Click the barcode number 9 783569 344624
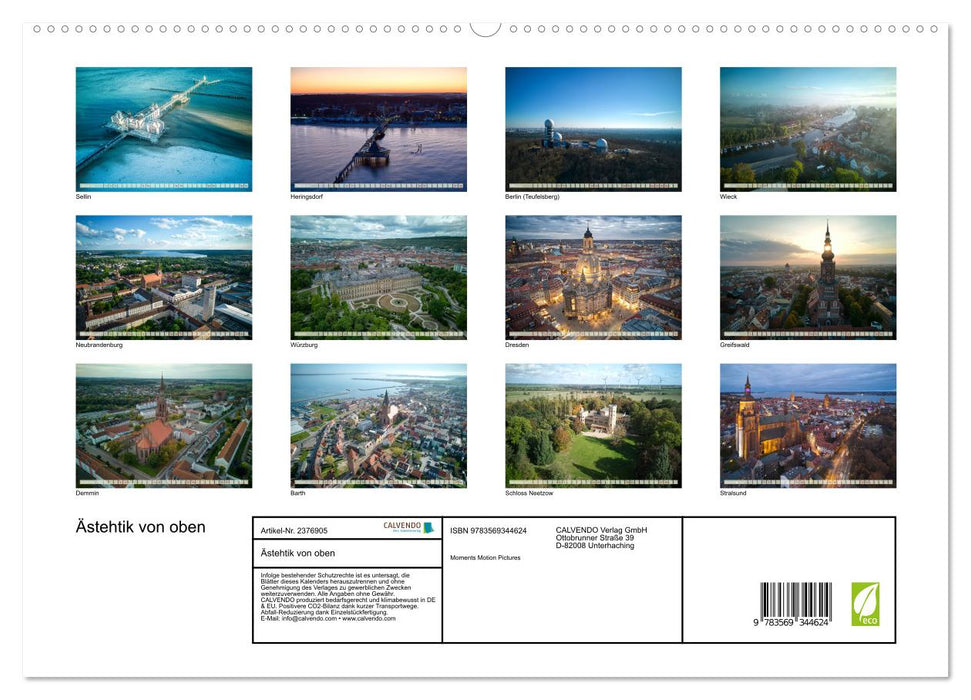Viewport: 971px width, 700px height. pos(791,622)
